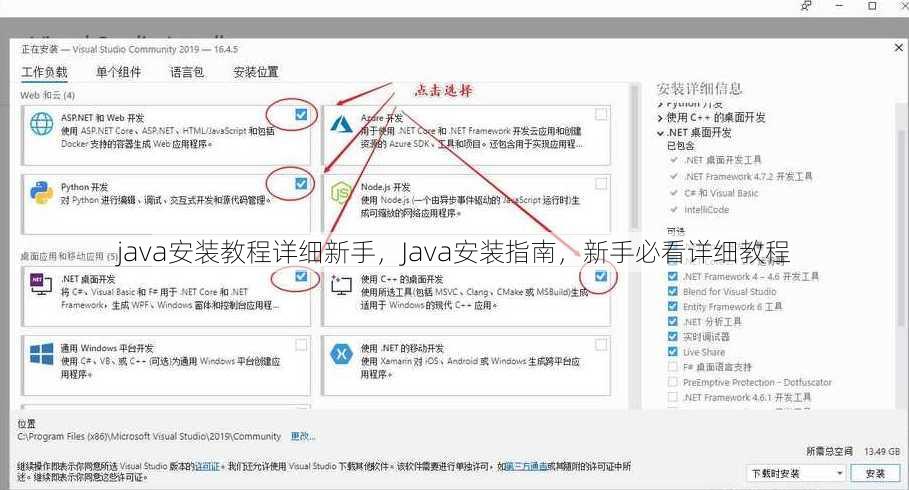Switch to the 安装位置 tab
The height and width of the screenshot is (490, 909).
[256, 72]
